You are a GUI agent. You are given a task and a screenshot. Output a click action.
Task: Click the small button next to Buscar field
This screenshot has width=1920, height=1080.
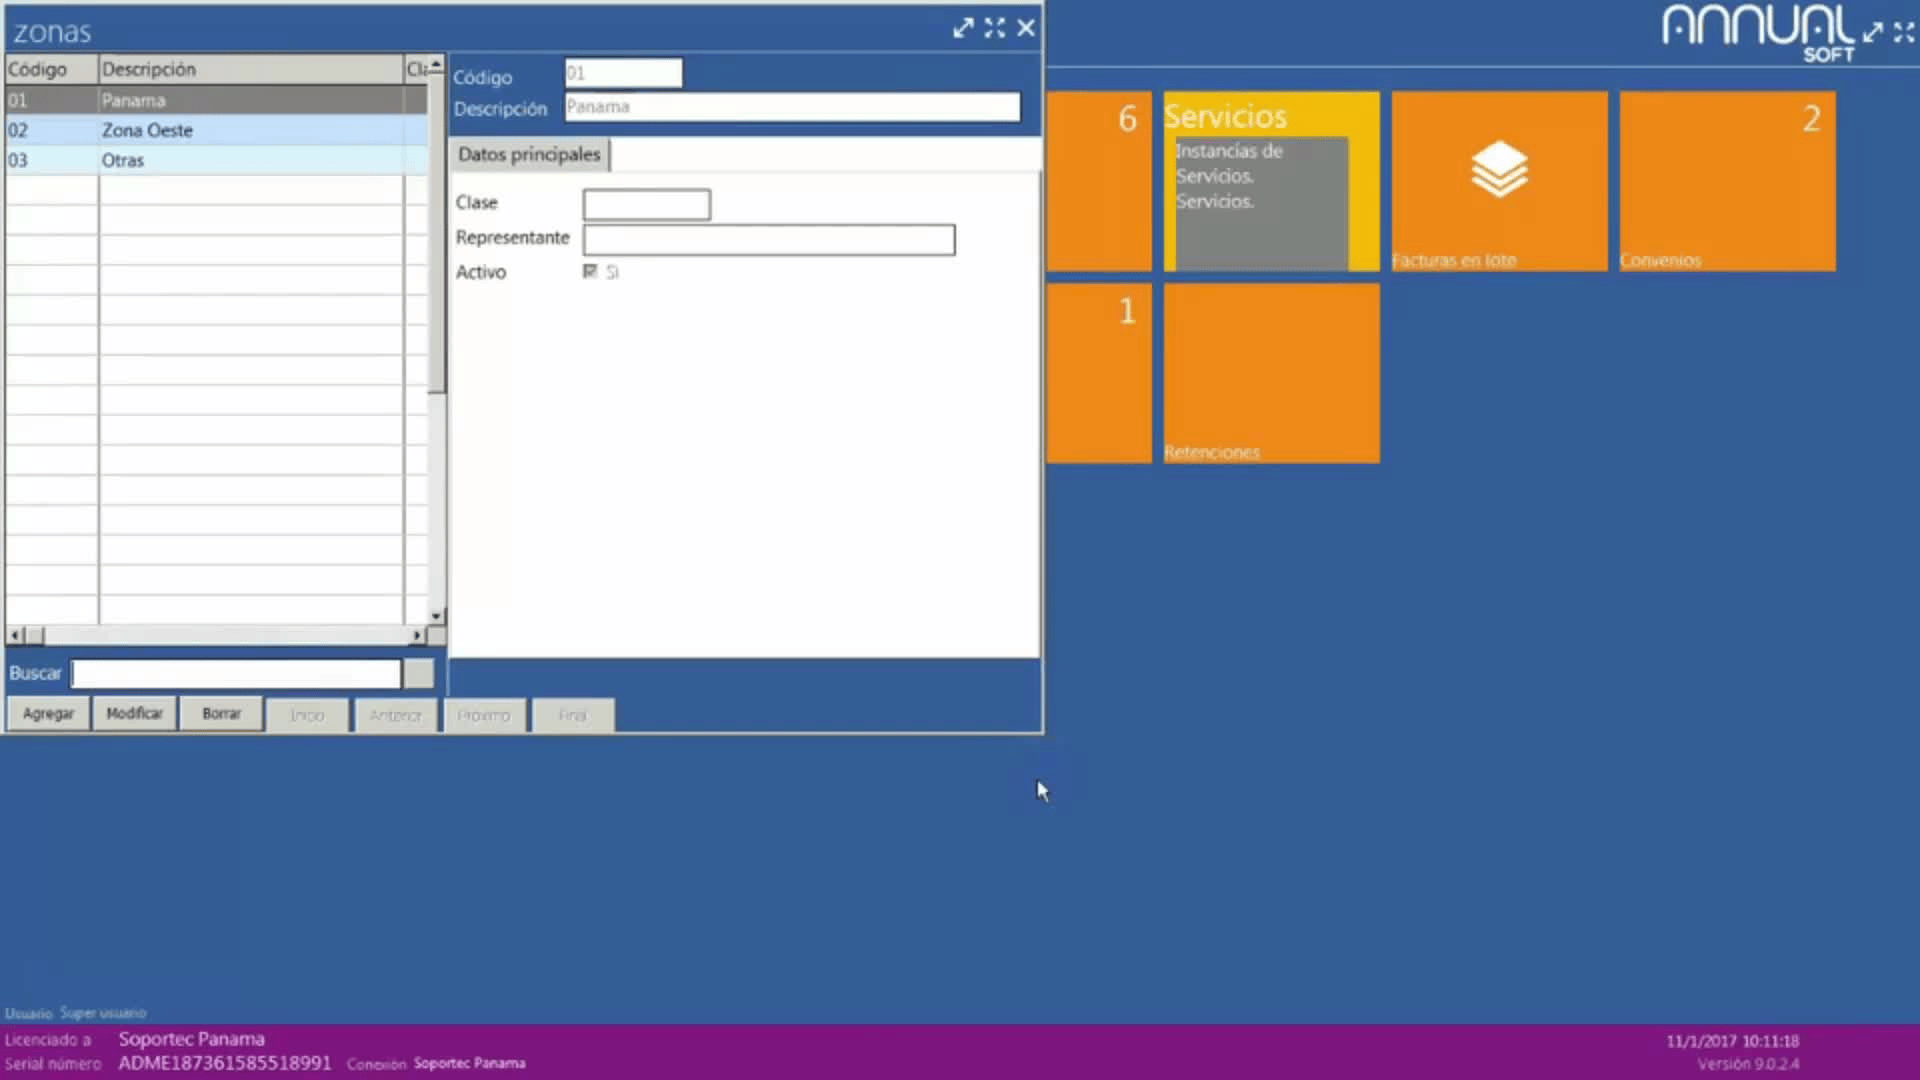pyautogui.click(x=419, y=674)
